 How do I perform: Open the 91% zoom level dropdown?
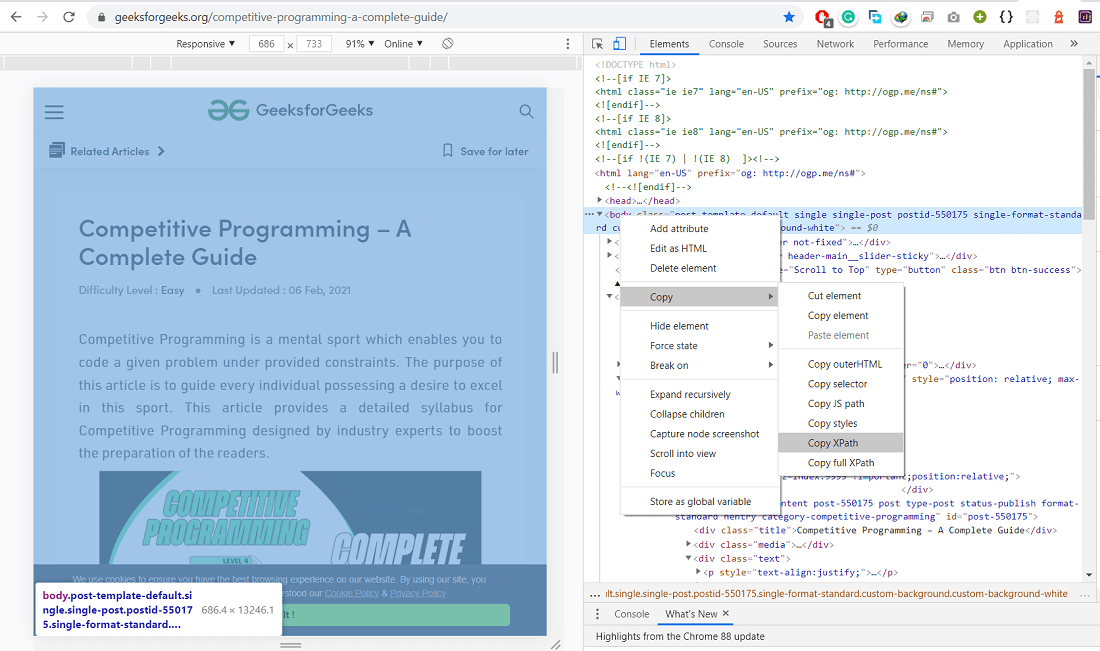pos(360,43)
